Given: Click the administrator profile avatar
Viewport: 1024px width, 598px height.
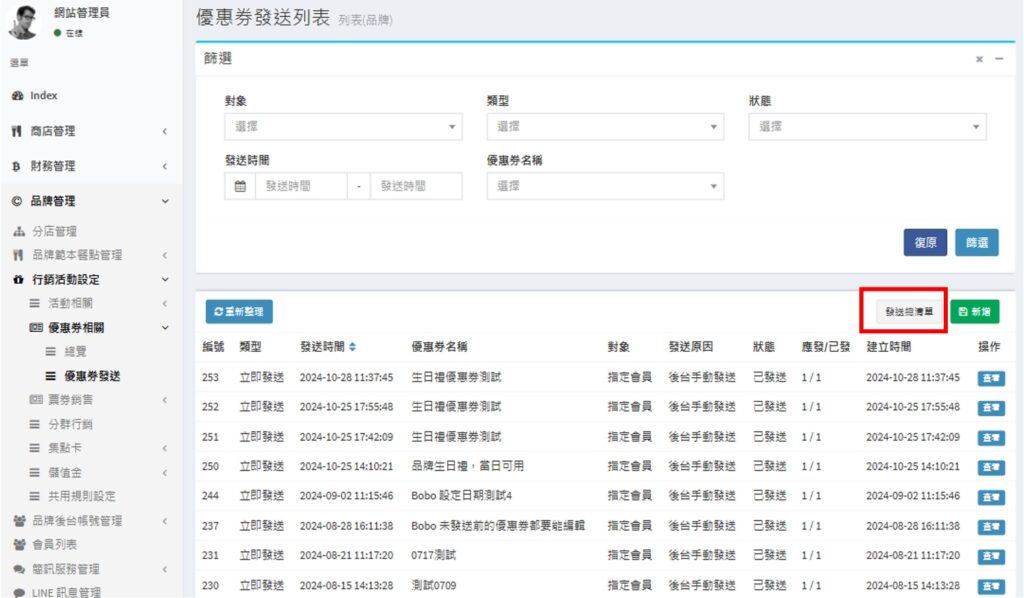Looking at the screenshot, I should tap(24, 22).
